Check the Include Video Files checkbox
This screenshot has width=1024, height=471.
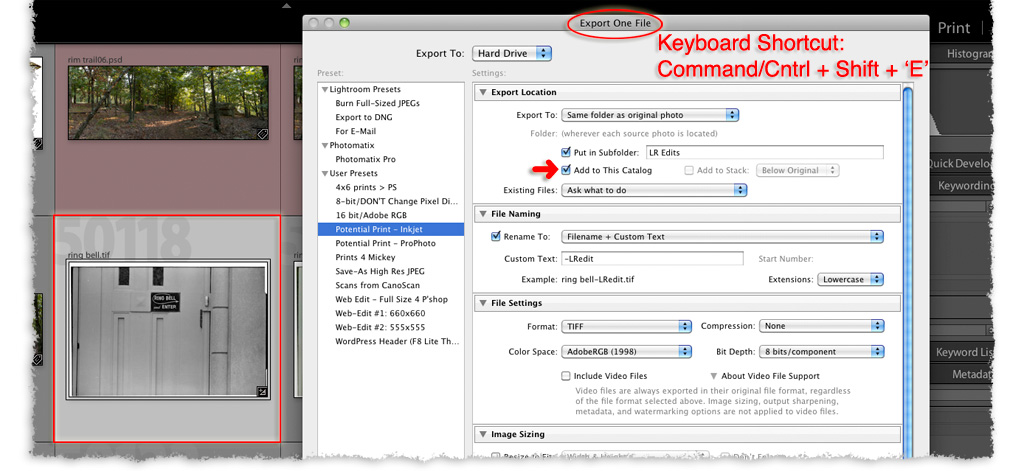point(566,376)
